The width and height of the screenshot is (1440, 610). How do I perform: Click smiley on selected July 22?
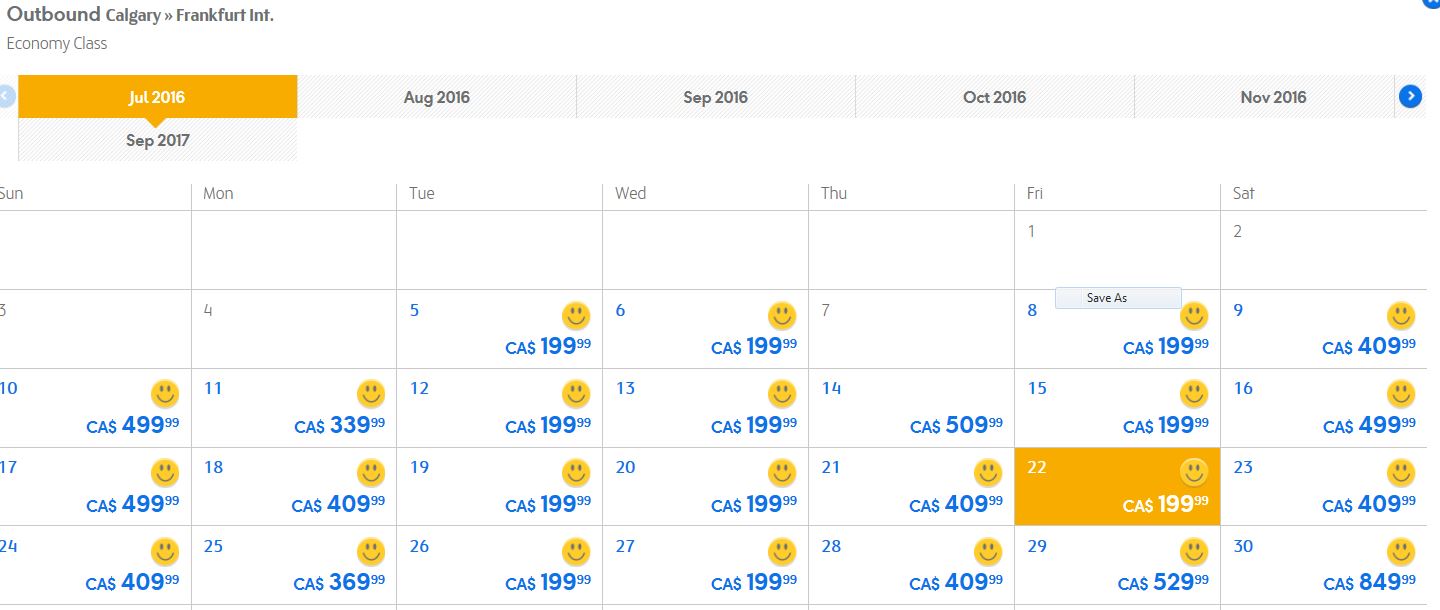(x=1194, y=472)
